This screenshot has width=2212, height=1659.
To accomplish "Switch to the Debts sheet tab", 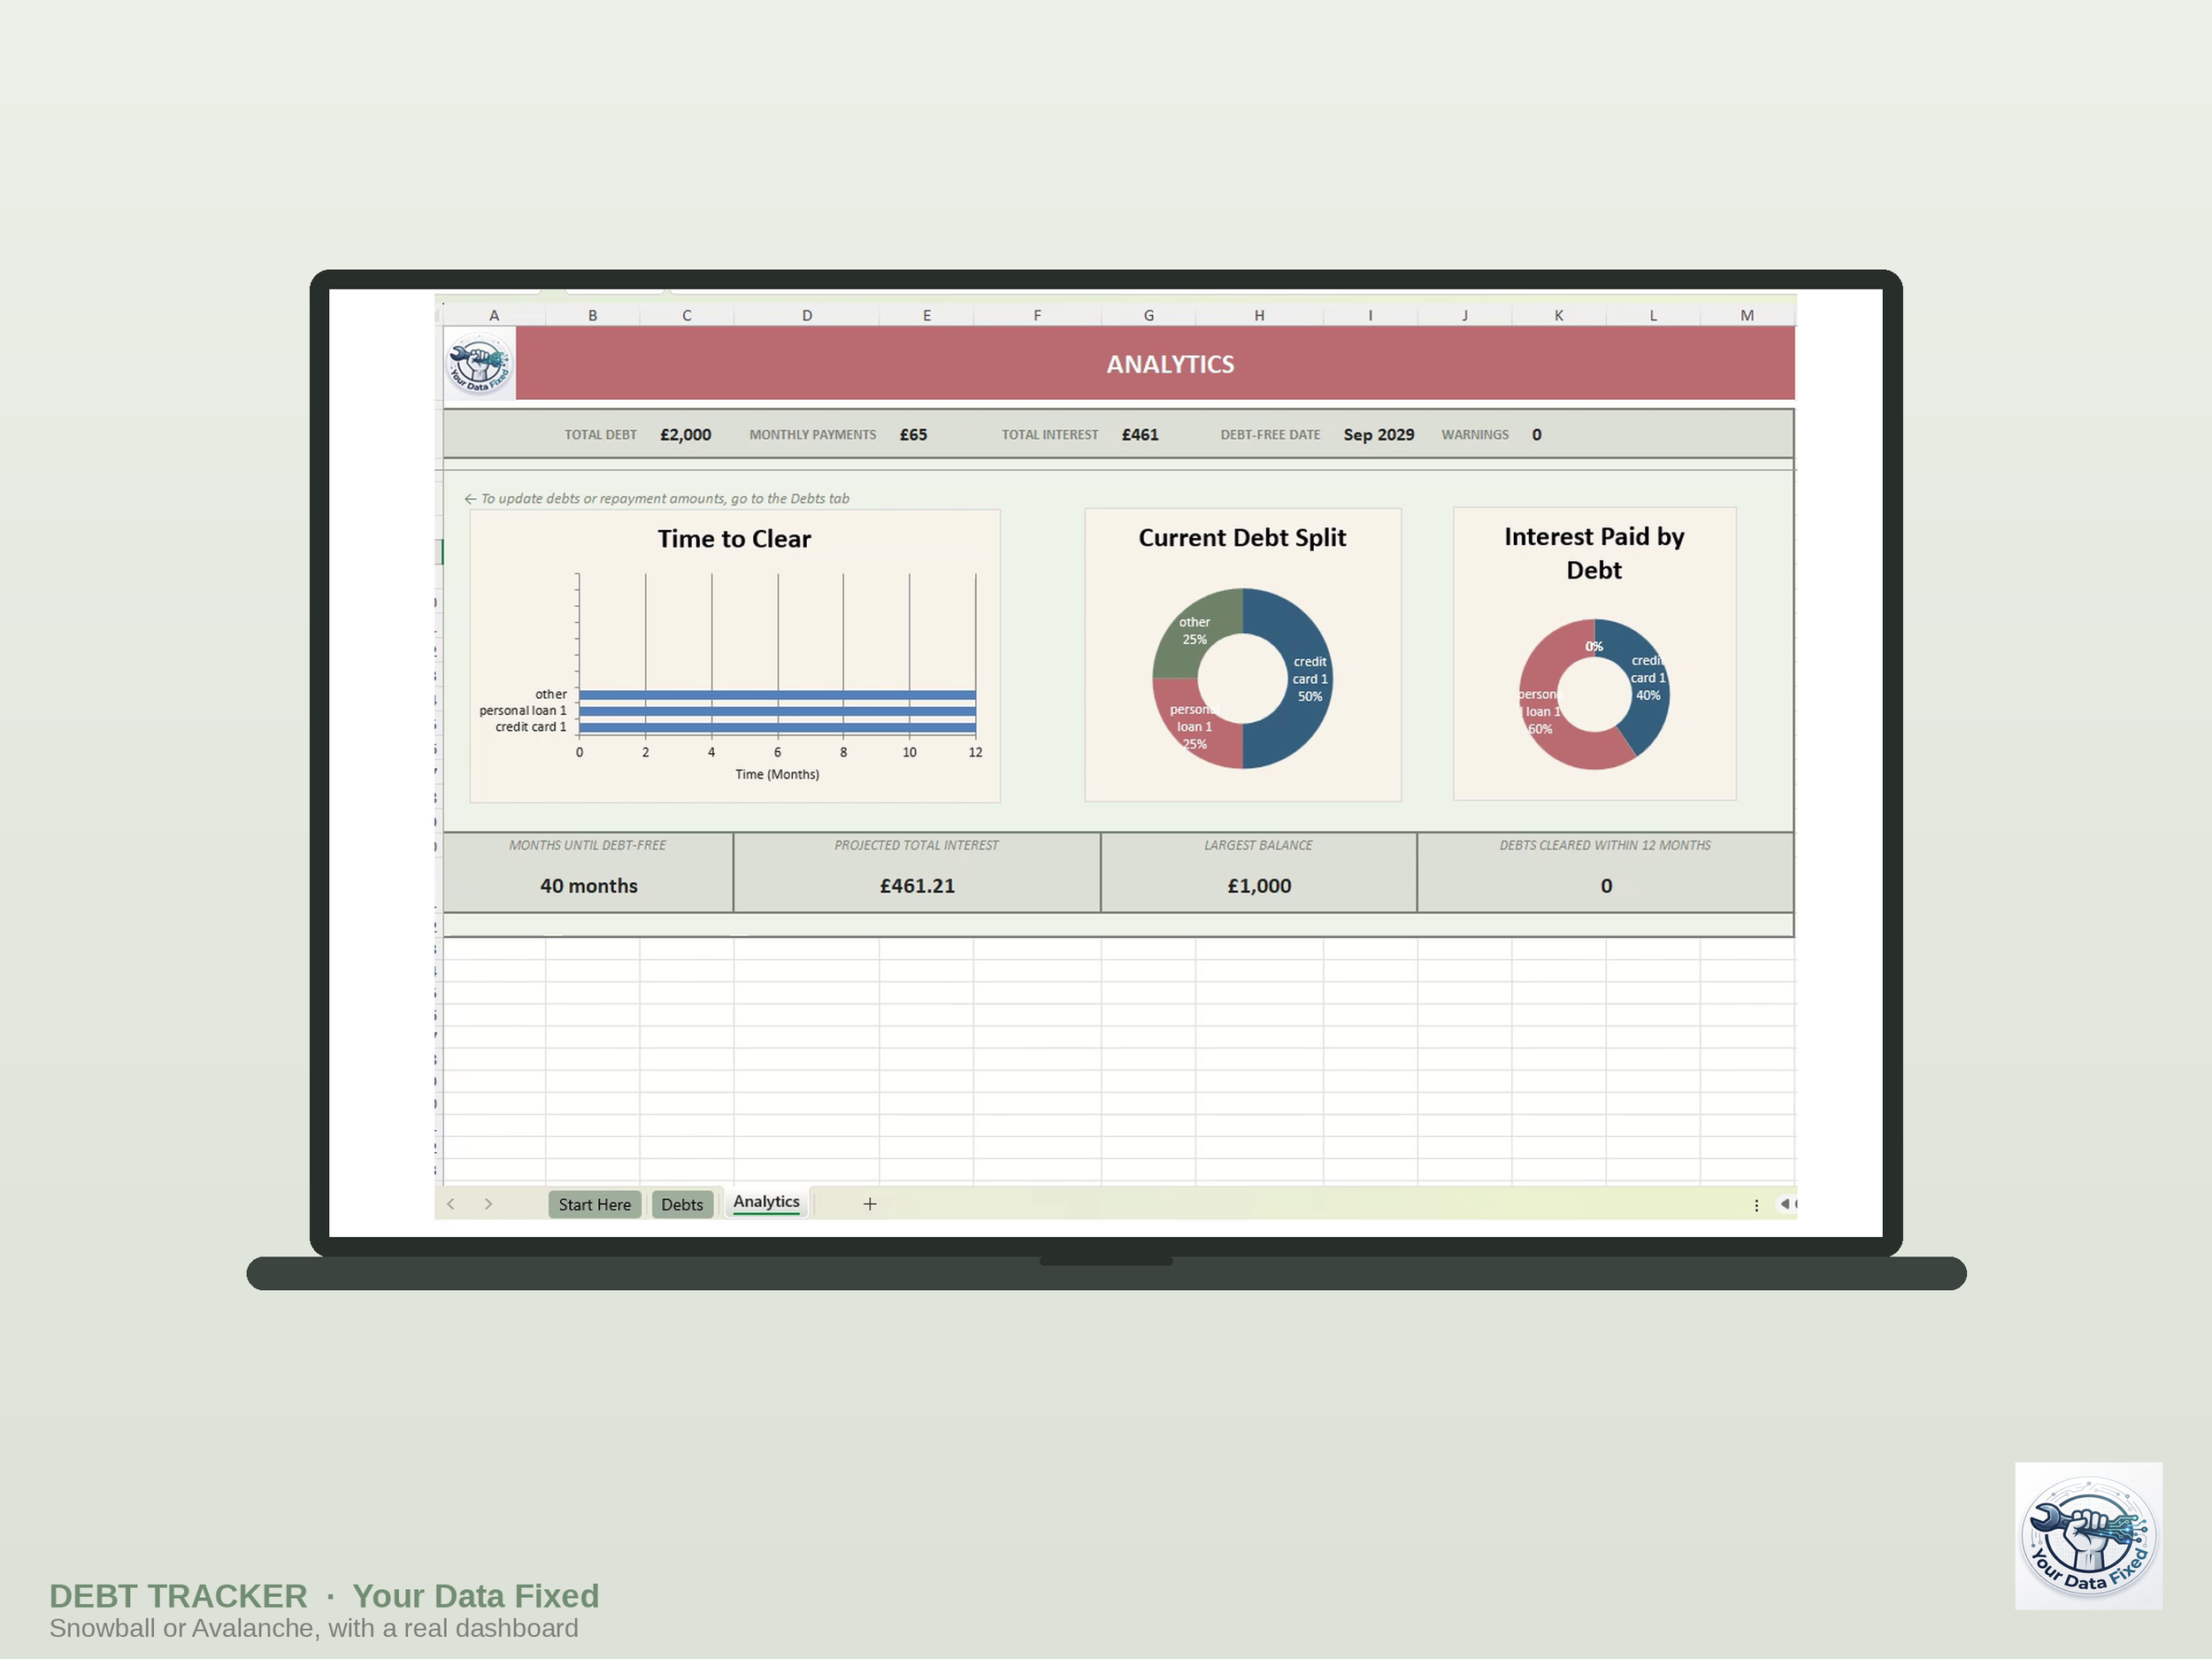I will click(x=682, y=1204).
